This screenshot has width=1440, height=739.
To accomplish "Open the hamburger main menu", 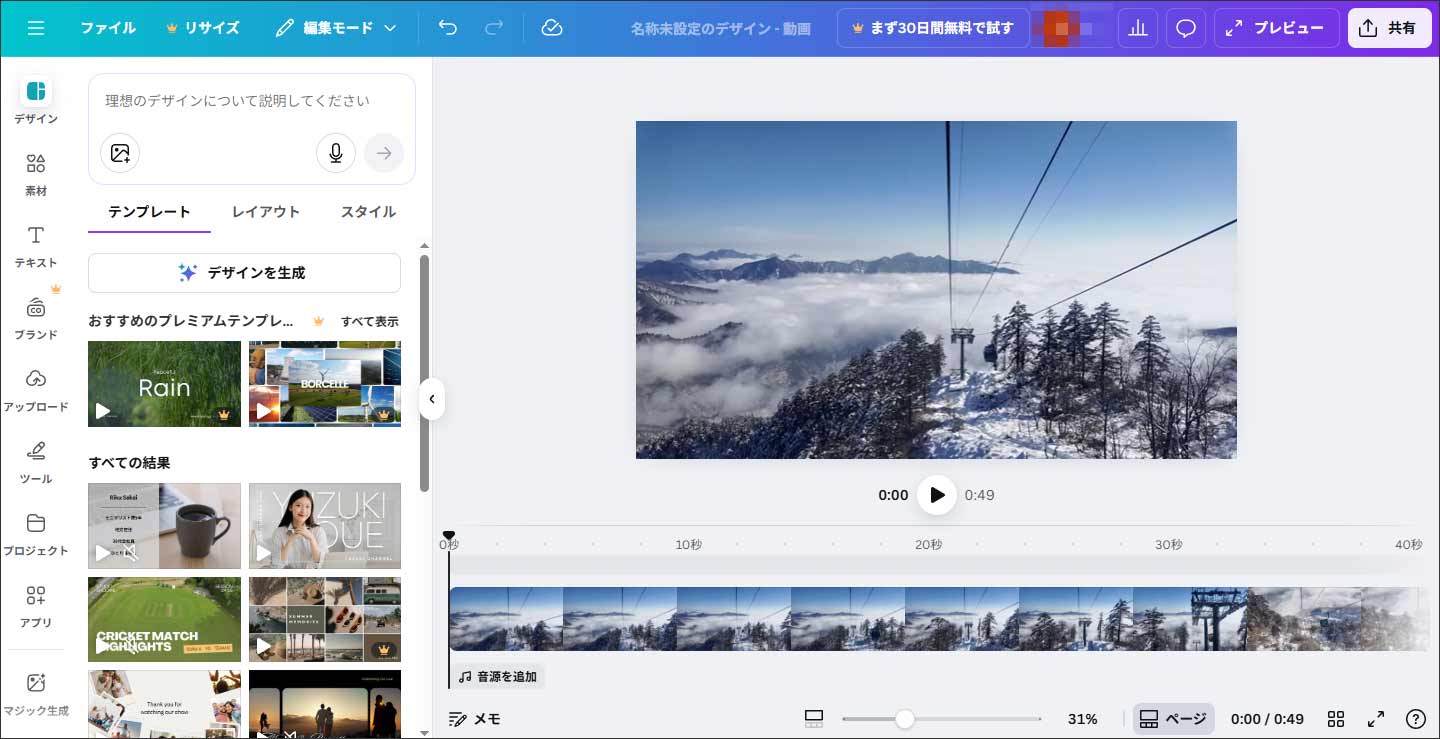I will (x=36, y=28).
